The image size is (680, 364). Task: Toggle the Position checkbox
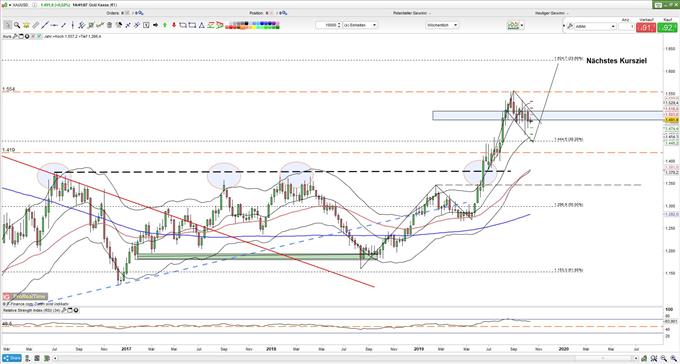[271, 13]
